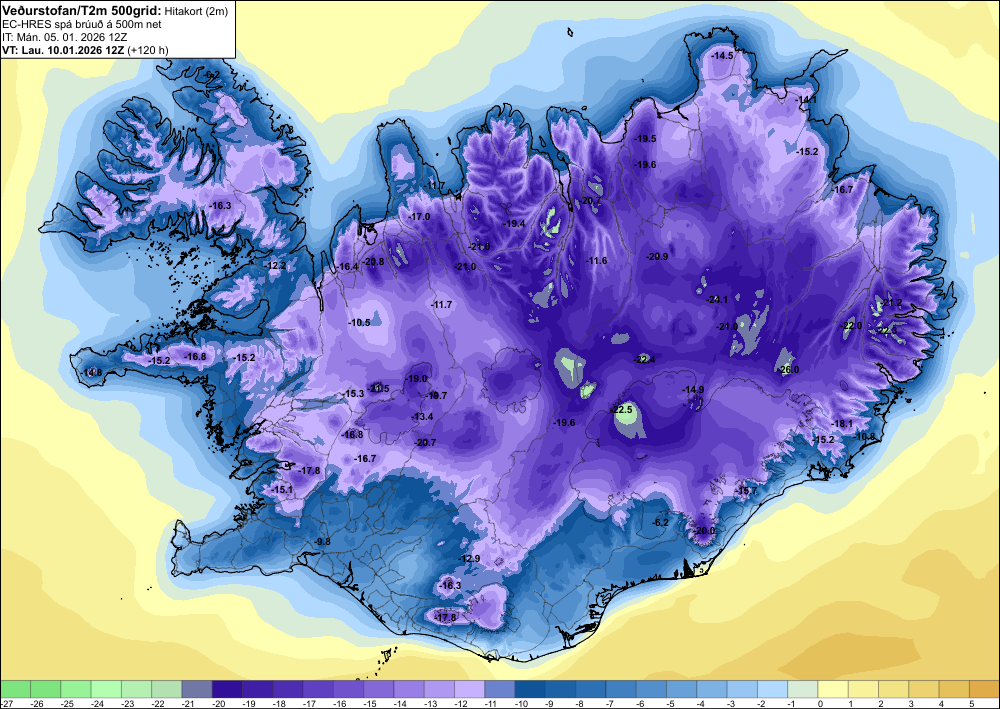Click the -12.2 temperature value
The height and width of the screenshot is (709, 1000).
[x=276, y=265]
